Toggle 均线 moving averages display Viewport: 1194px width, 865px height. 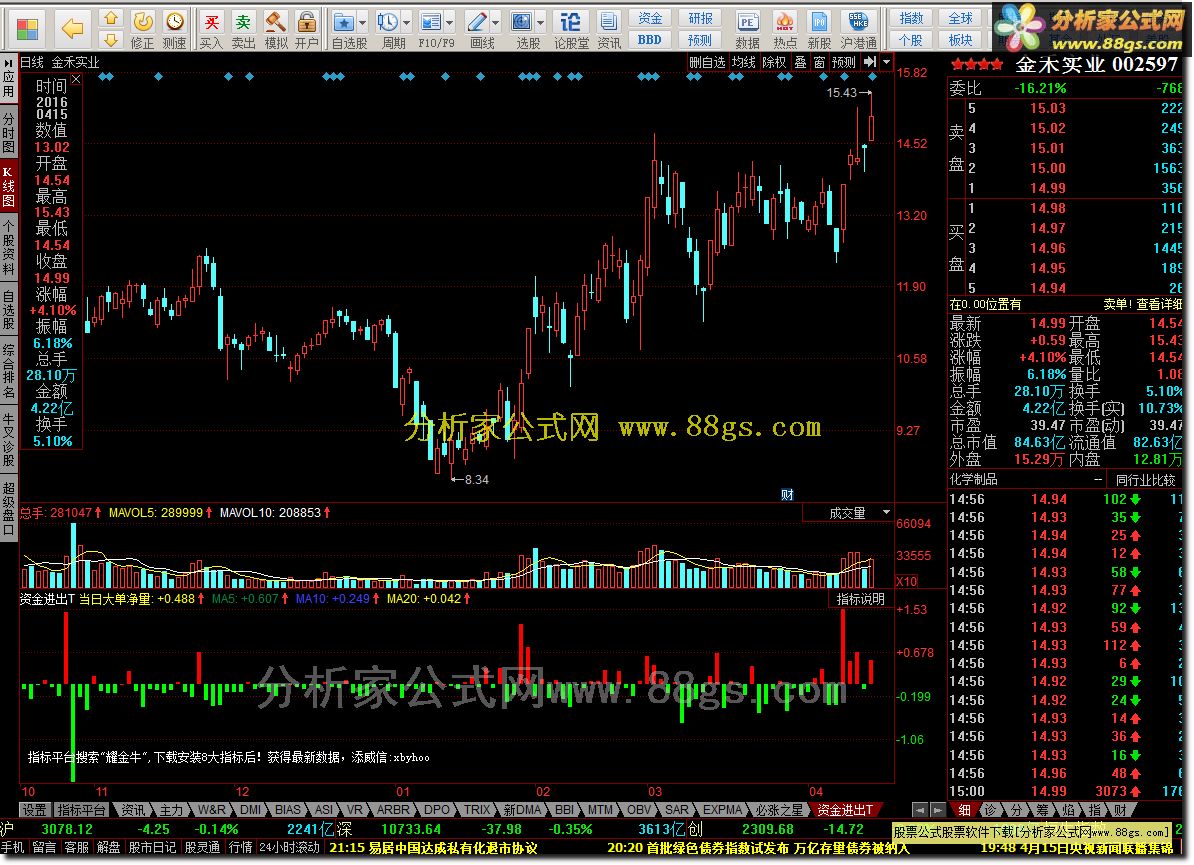point(744,62)
